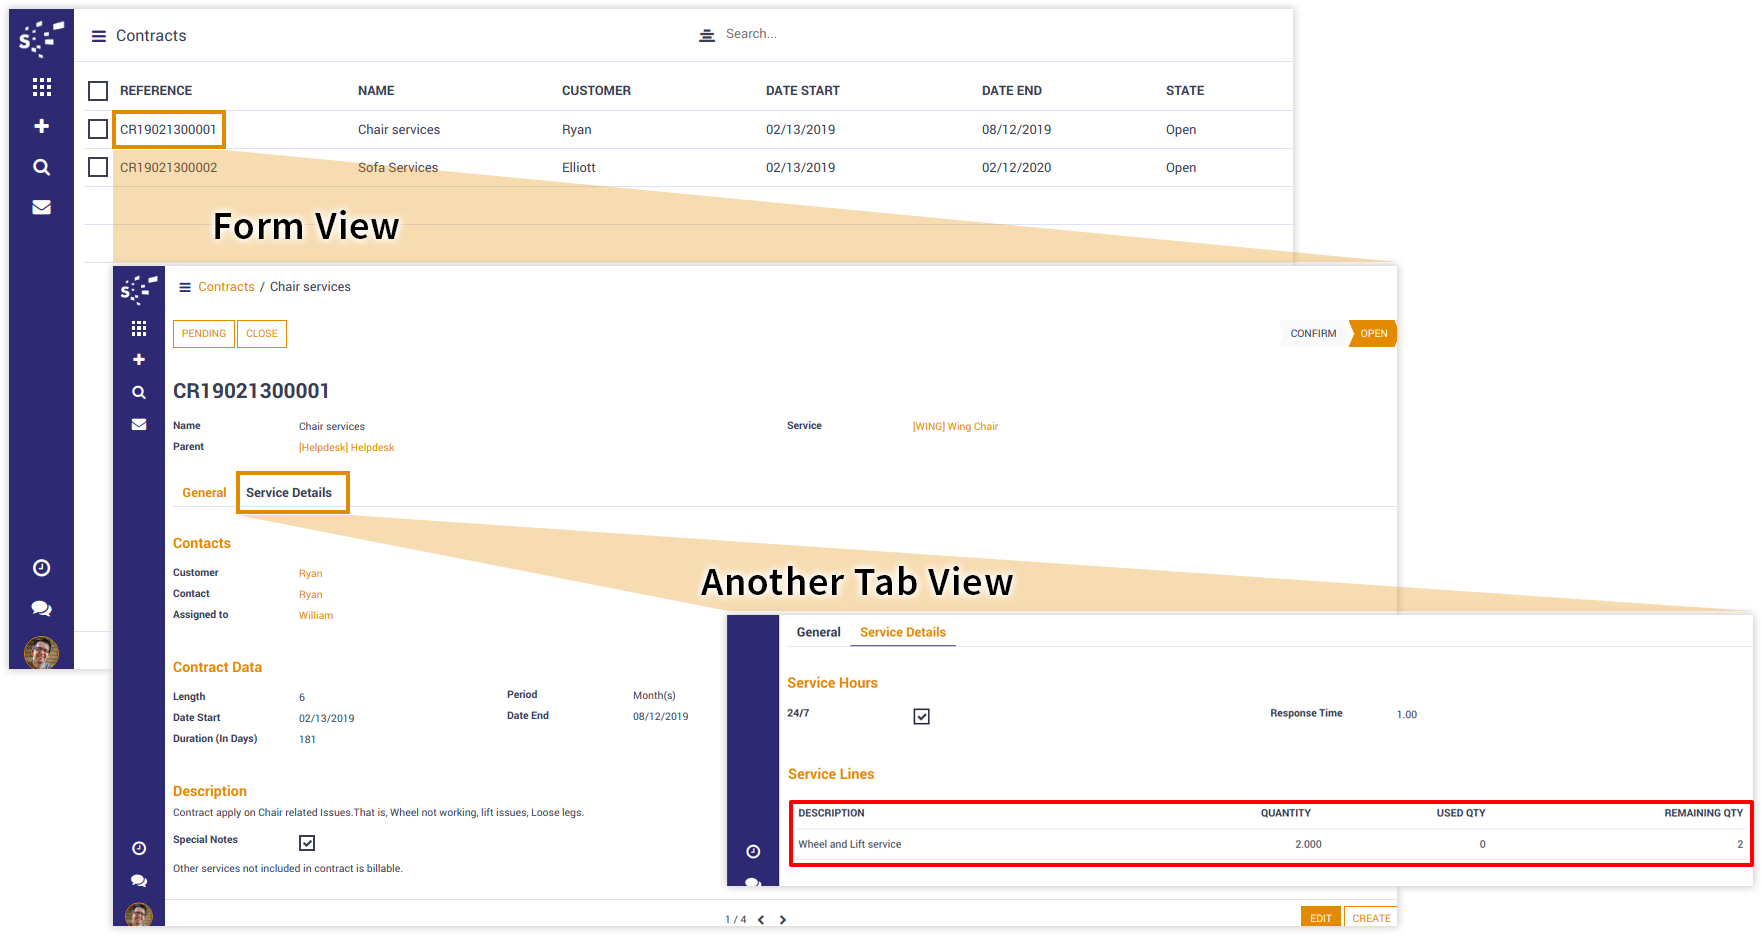Screen dimensions: 1762x935
Task: Select the General tab in the form view
Action: click(x=204, y=493)
